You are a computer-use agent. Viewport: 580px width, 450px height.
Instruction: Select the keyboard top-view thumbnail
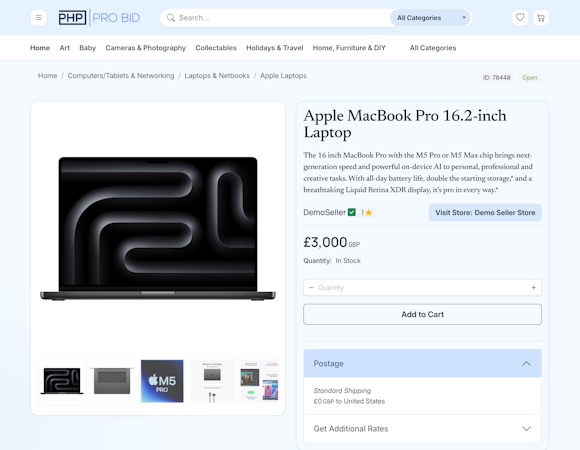click(112, 381)
